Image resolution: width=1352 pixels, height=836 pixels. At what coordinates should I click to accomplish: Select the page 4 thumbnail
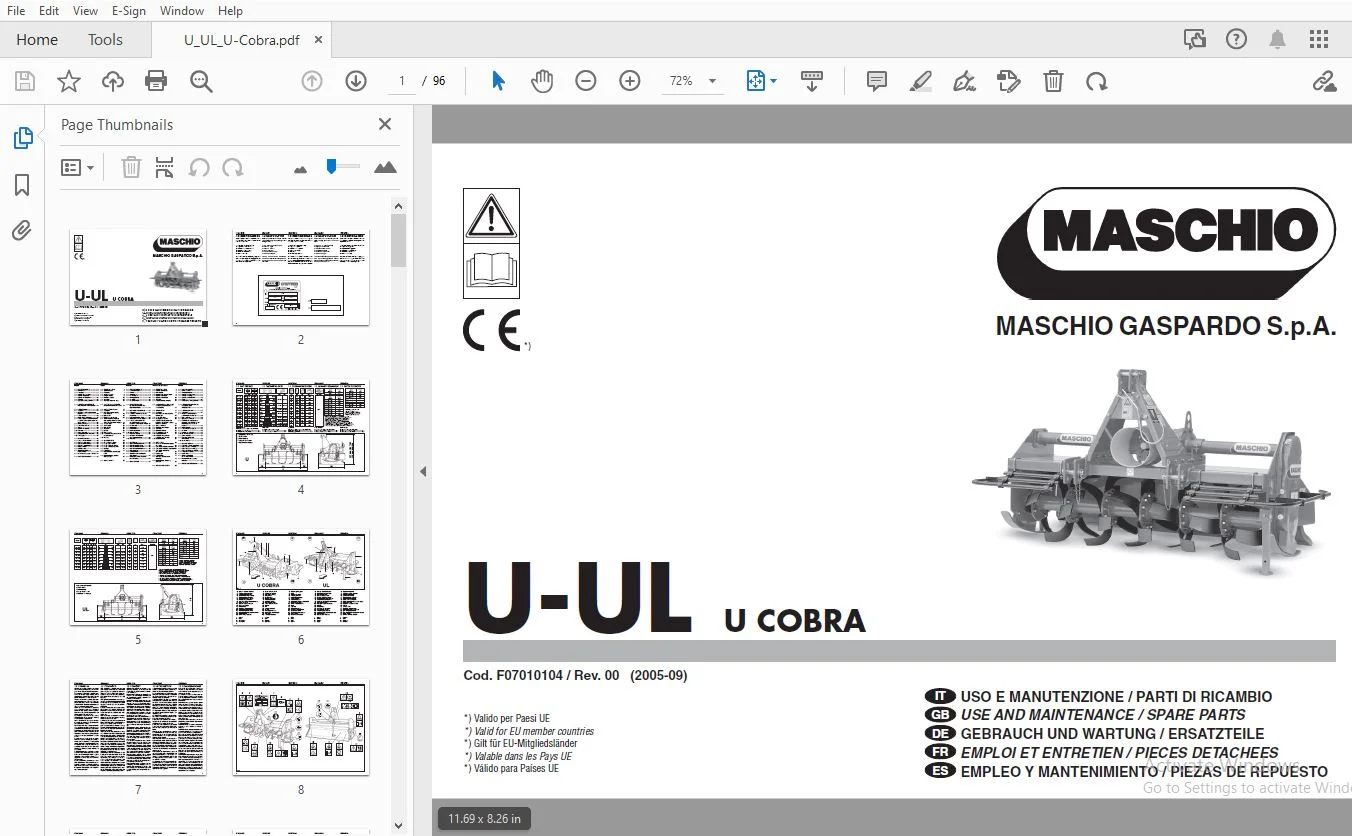pyautogui.click(x=301, y=427)
